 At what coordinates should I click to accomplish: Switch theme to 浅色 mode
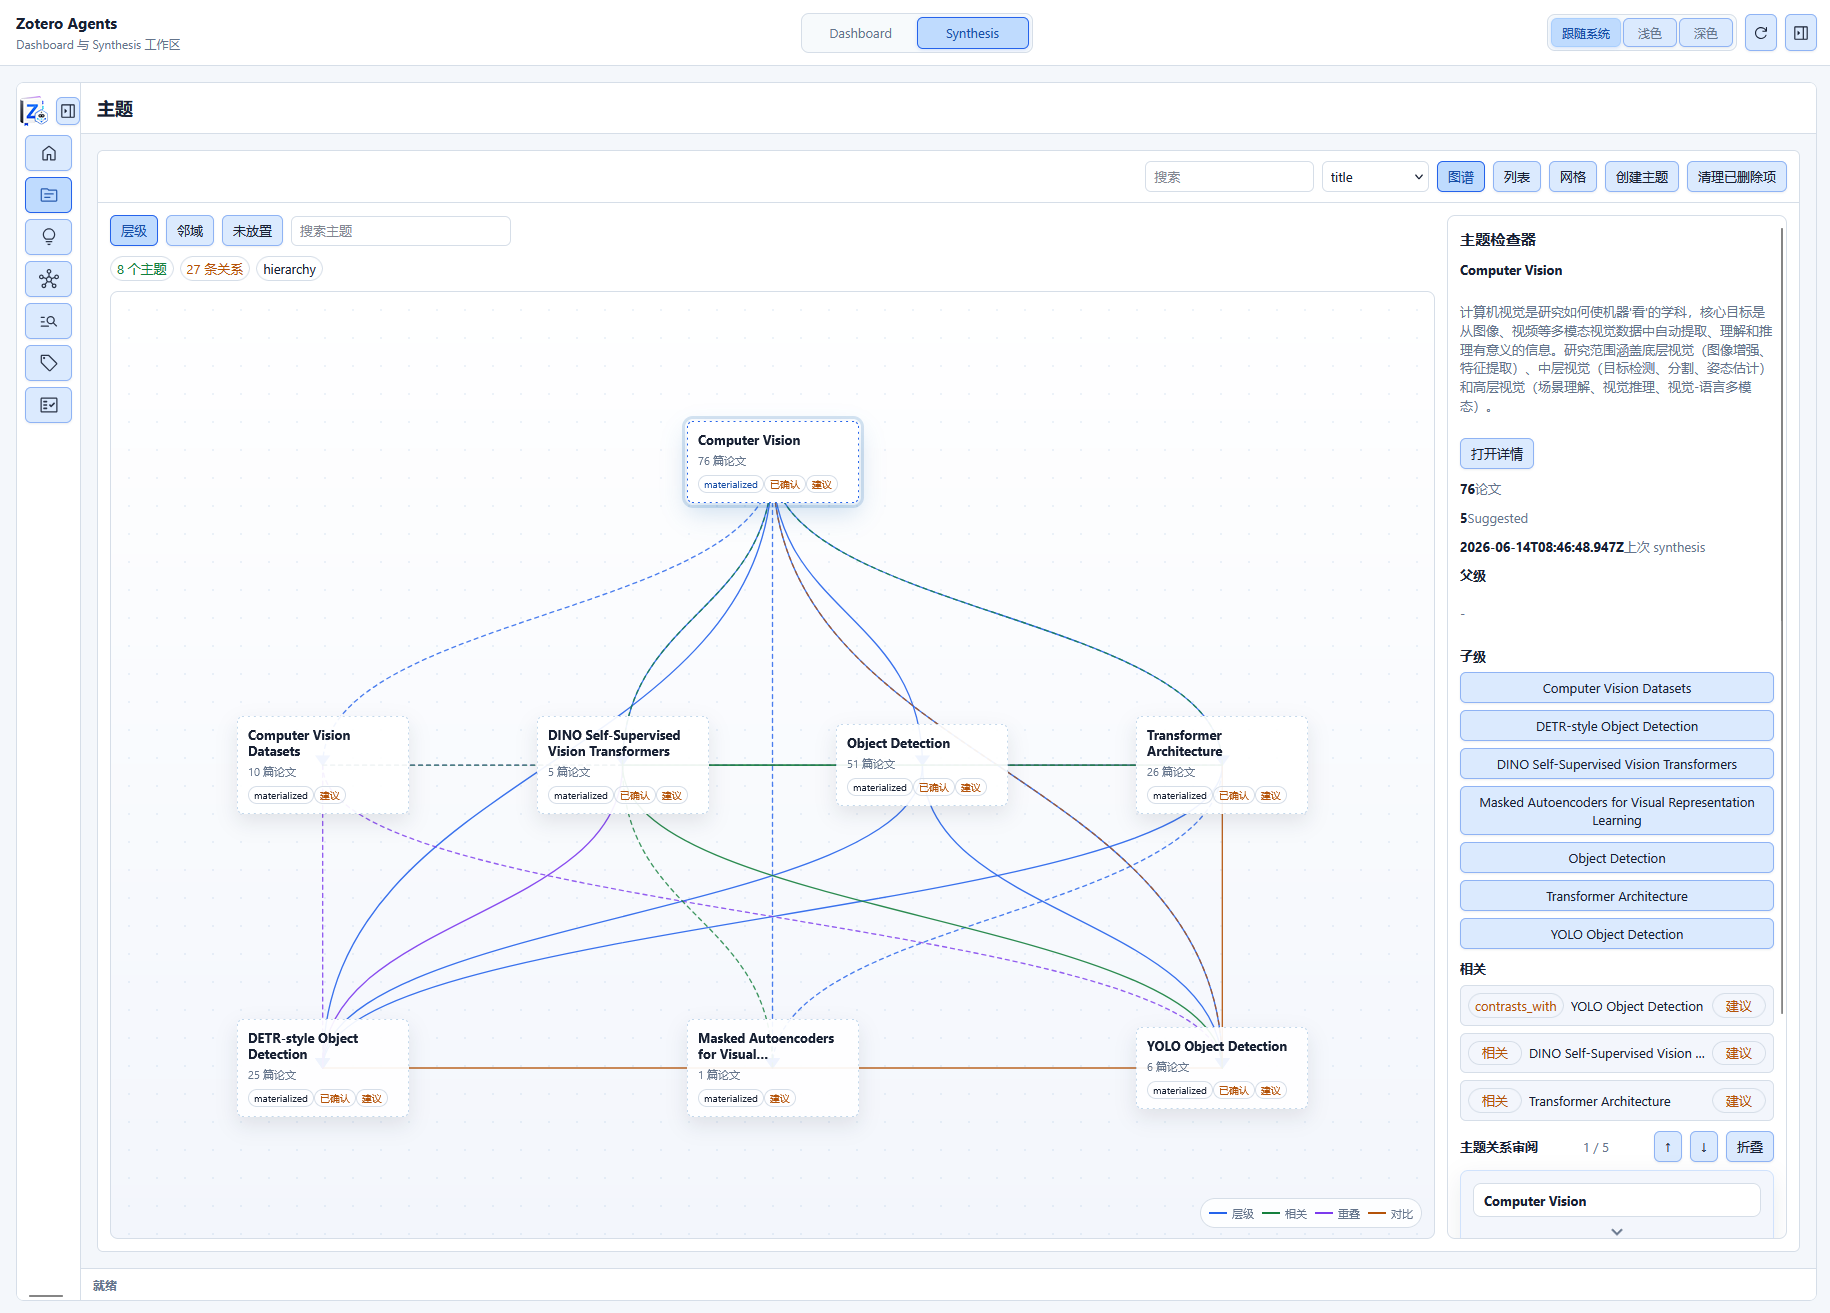coord(1649,33)
